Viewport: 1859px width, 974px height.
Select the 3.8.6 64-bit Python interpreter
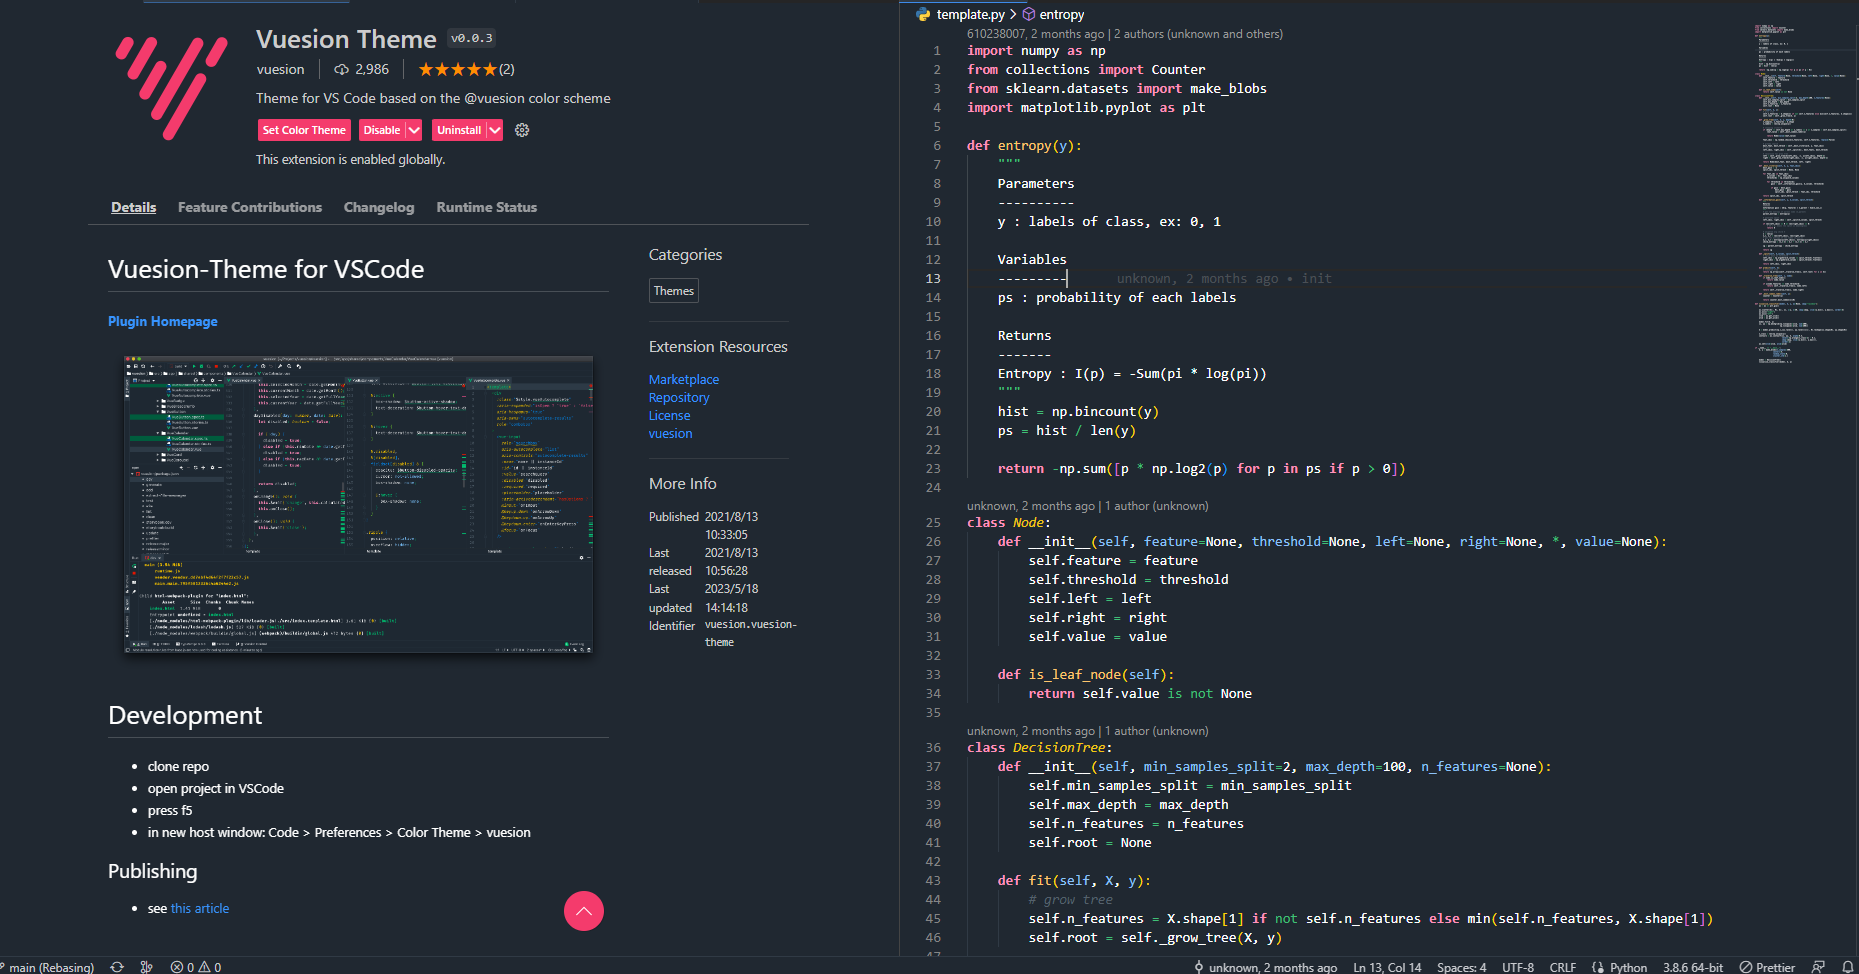click(1693, 967)
